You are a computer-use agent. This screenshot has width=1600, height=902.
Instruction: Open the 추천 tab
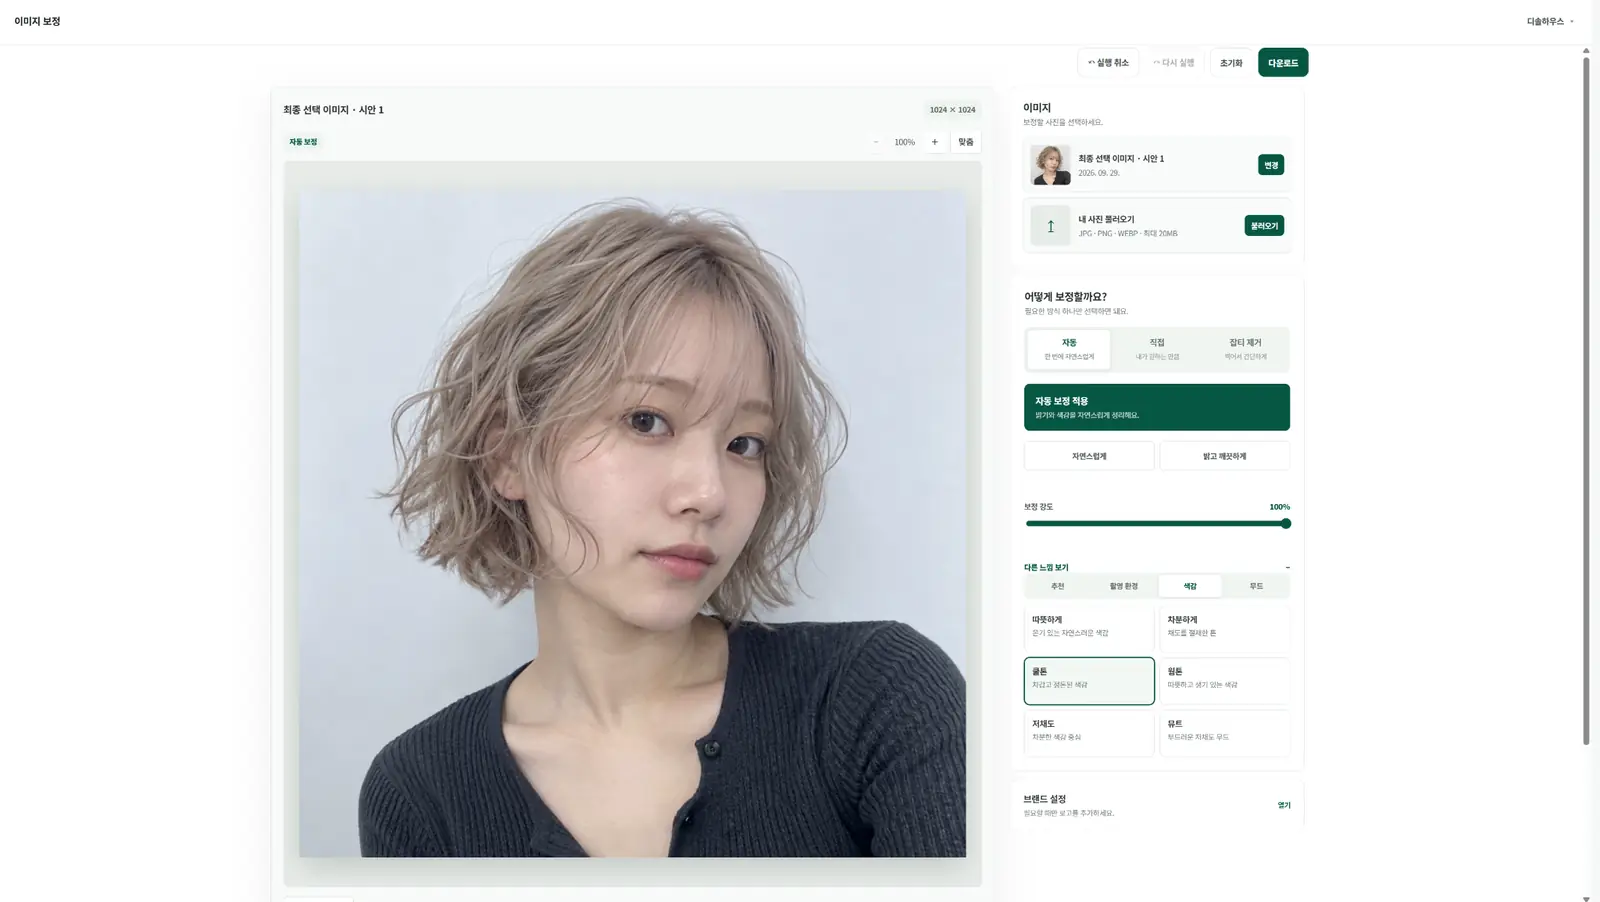coord(1058,586)
